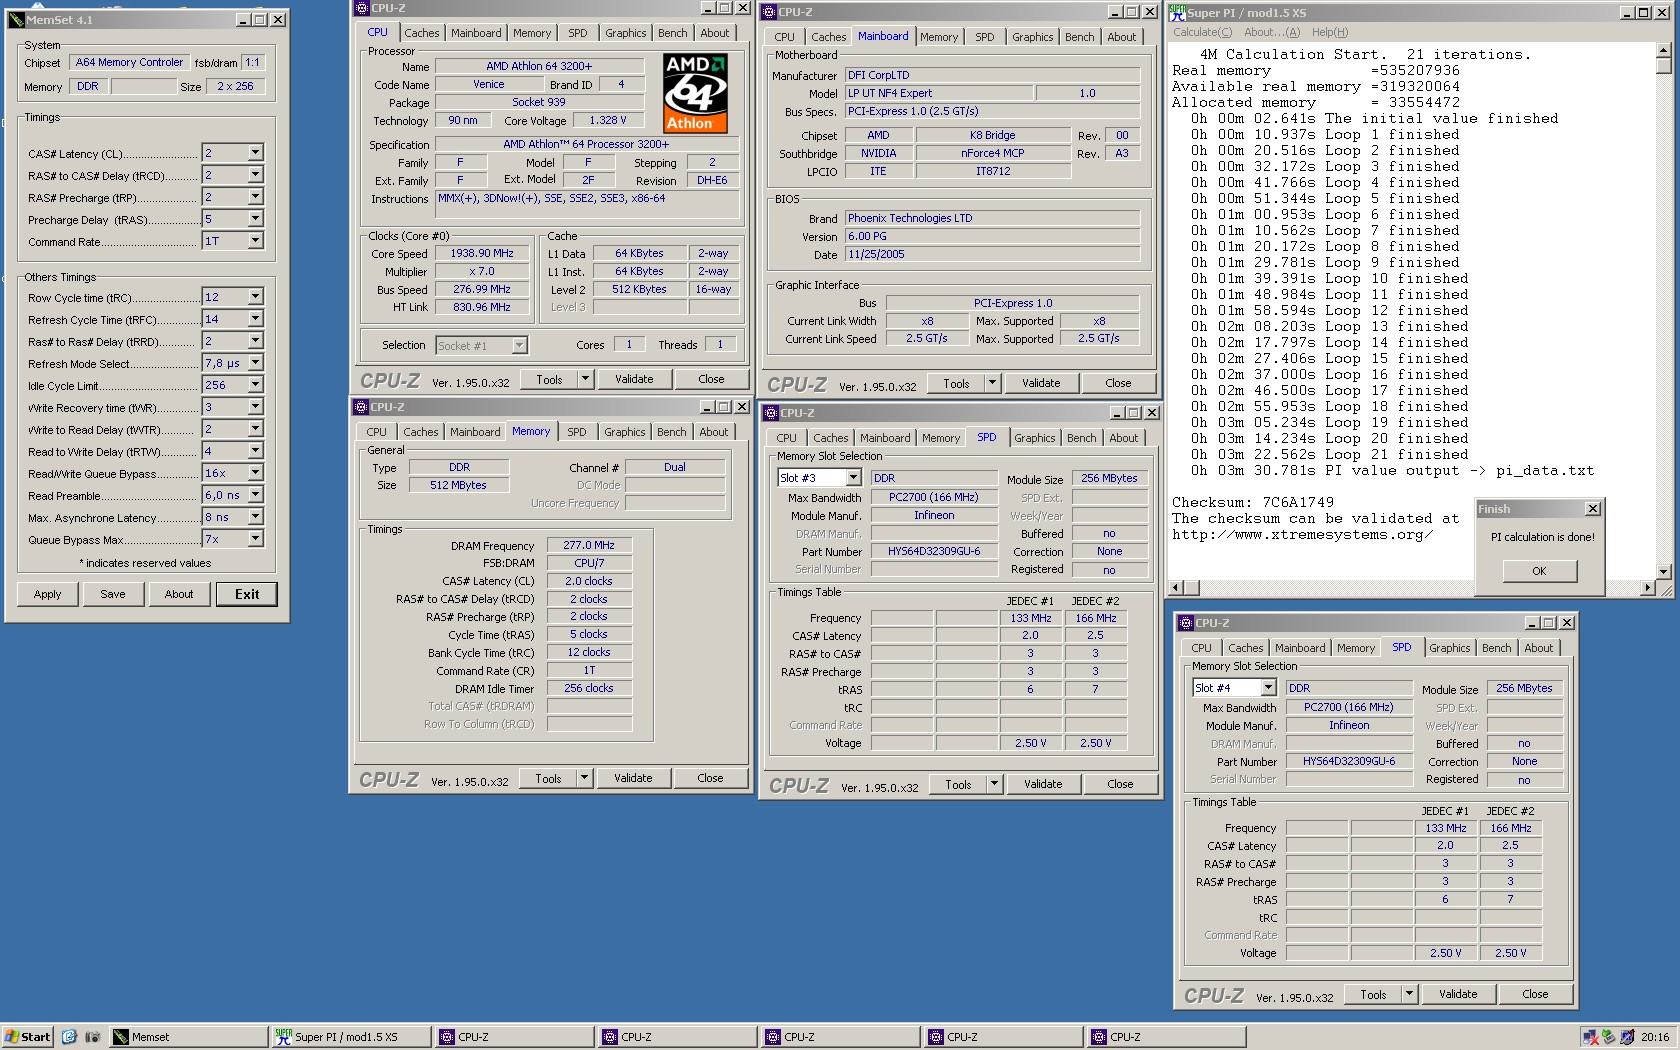Click the 'LP UT NF4 Expert' model value
The width and height of the screenshot is (1680, 1050).
tap(938, 93)
